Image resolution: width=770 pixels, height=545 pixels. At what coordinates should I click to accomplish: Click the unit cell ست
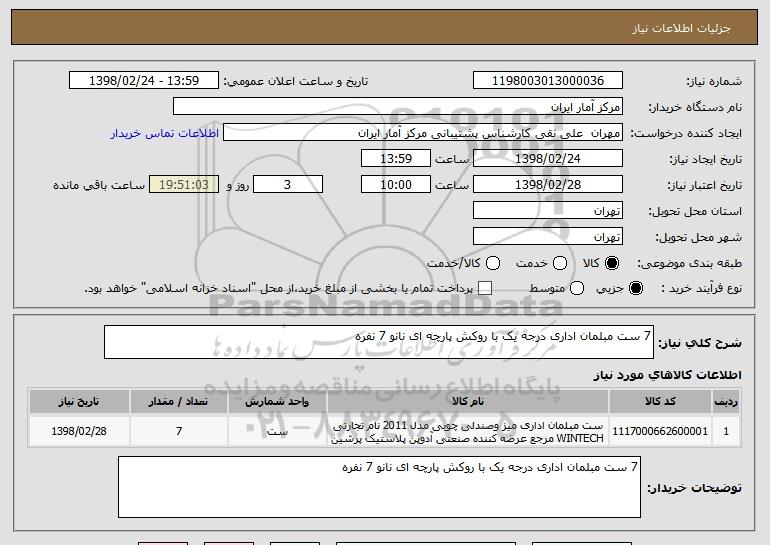point(277,431)
